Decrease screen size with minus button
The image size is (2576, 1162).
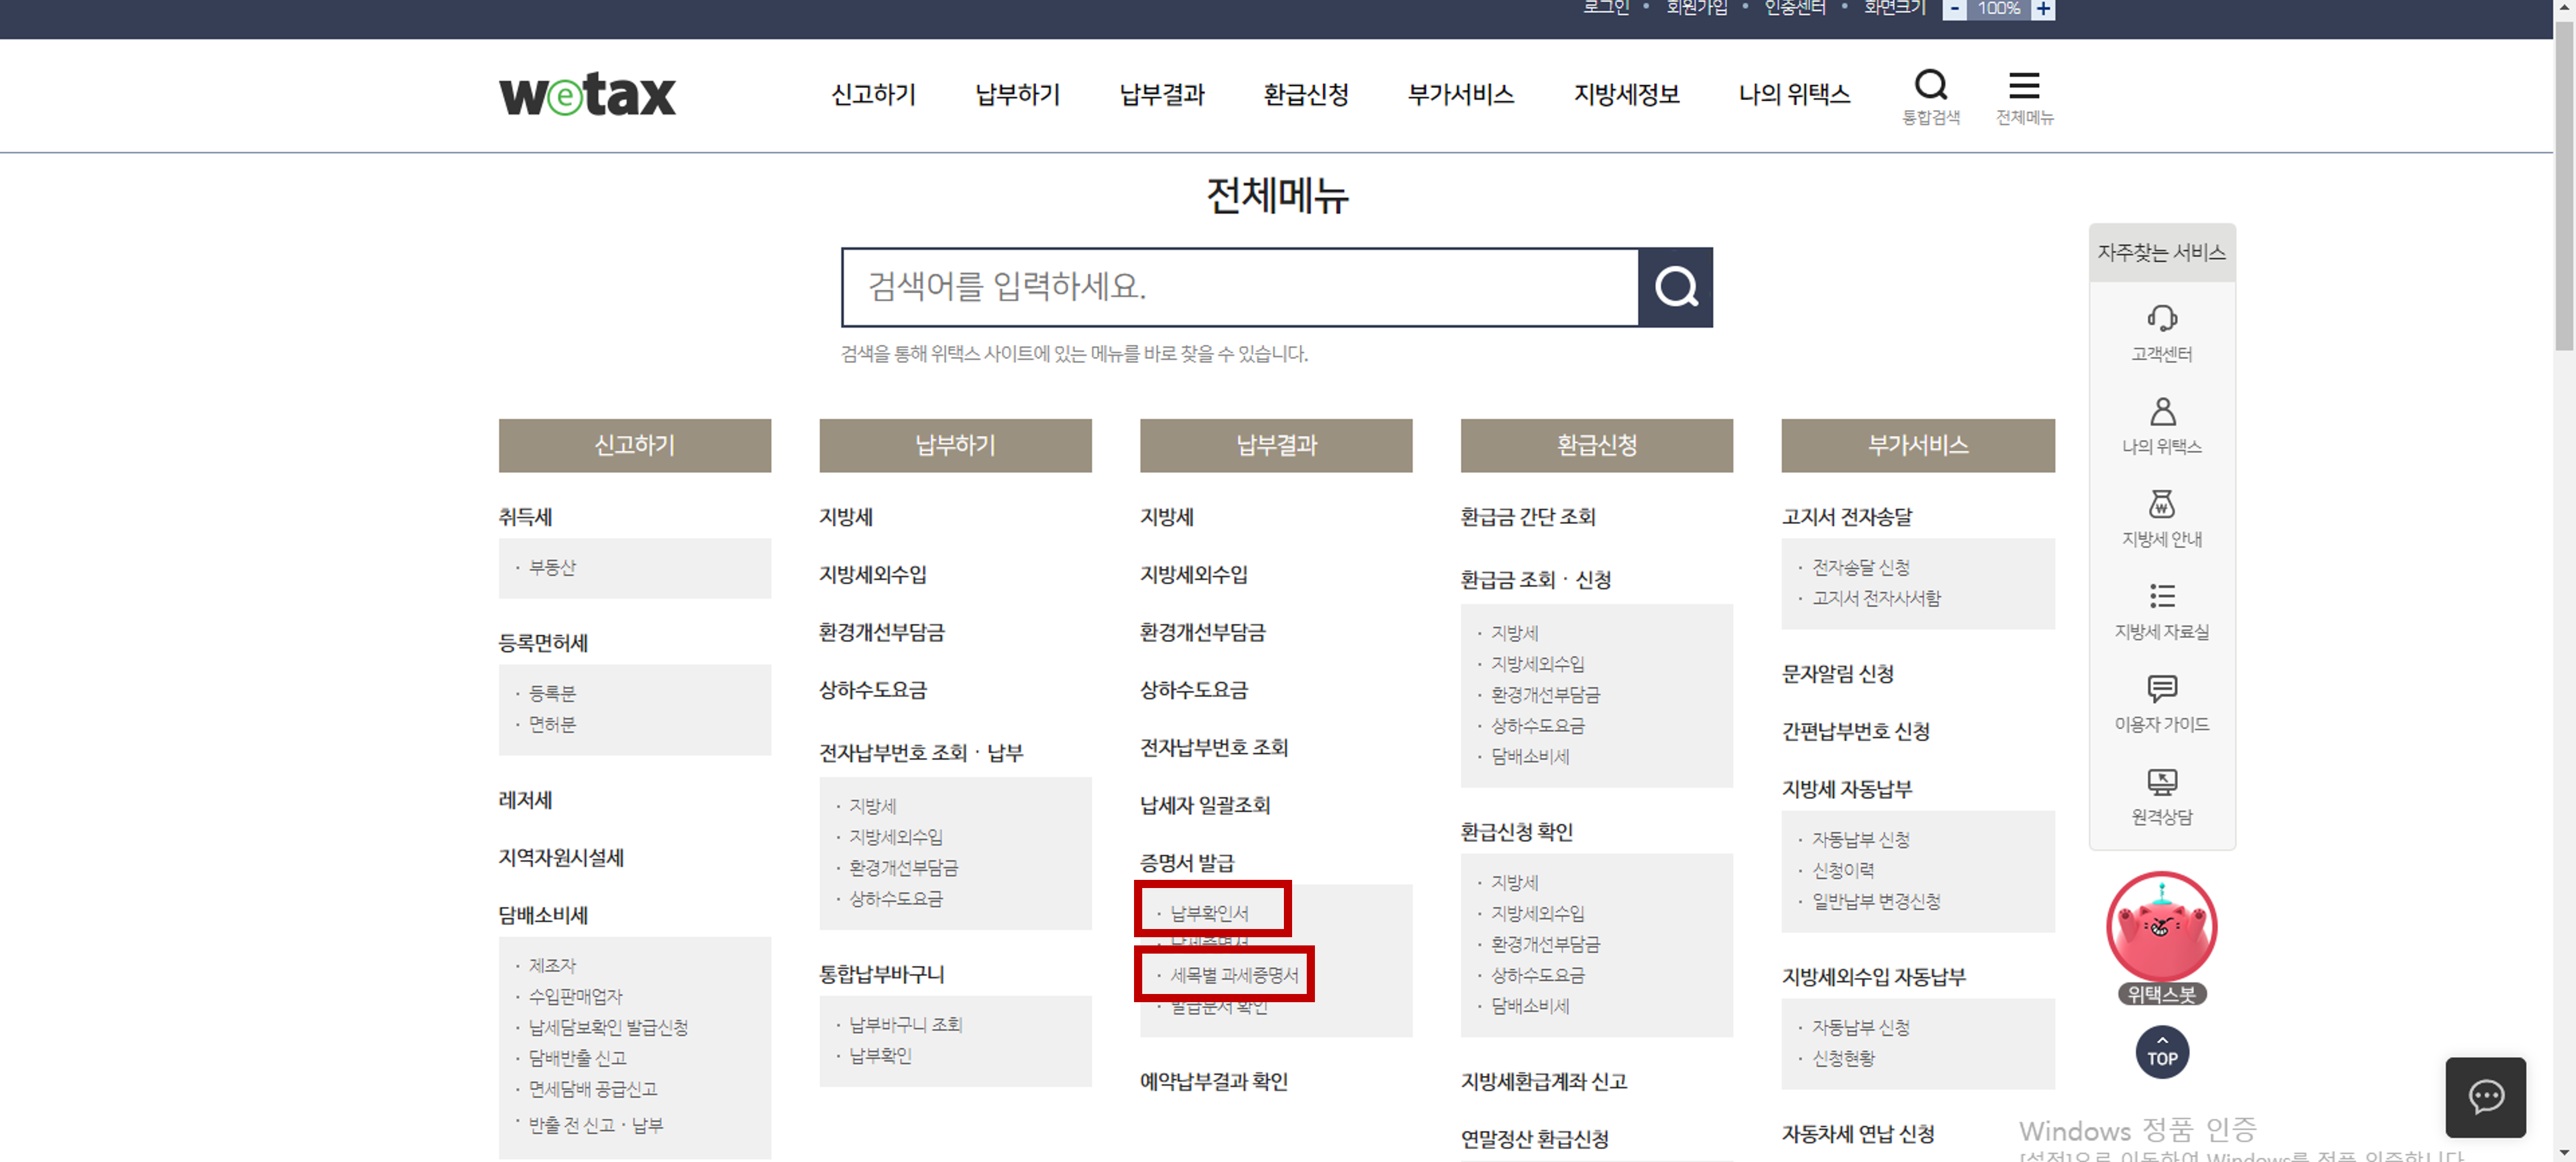pos(1954,9)
